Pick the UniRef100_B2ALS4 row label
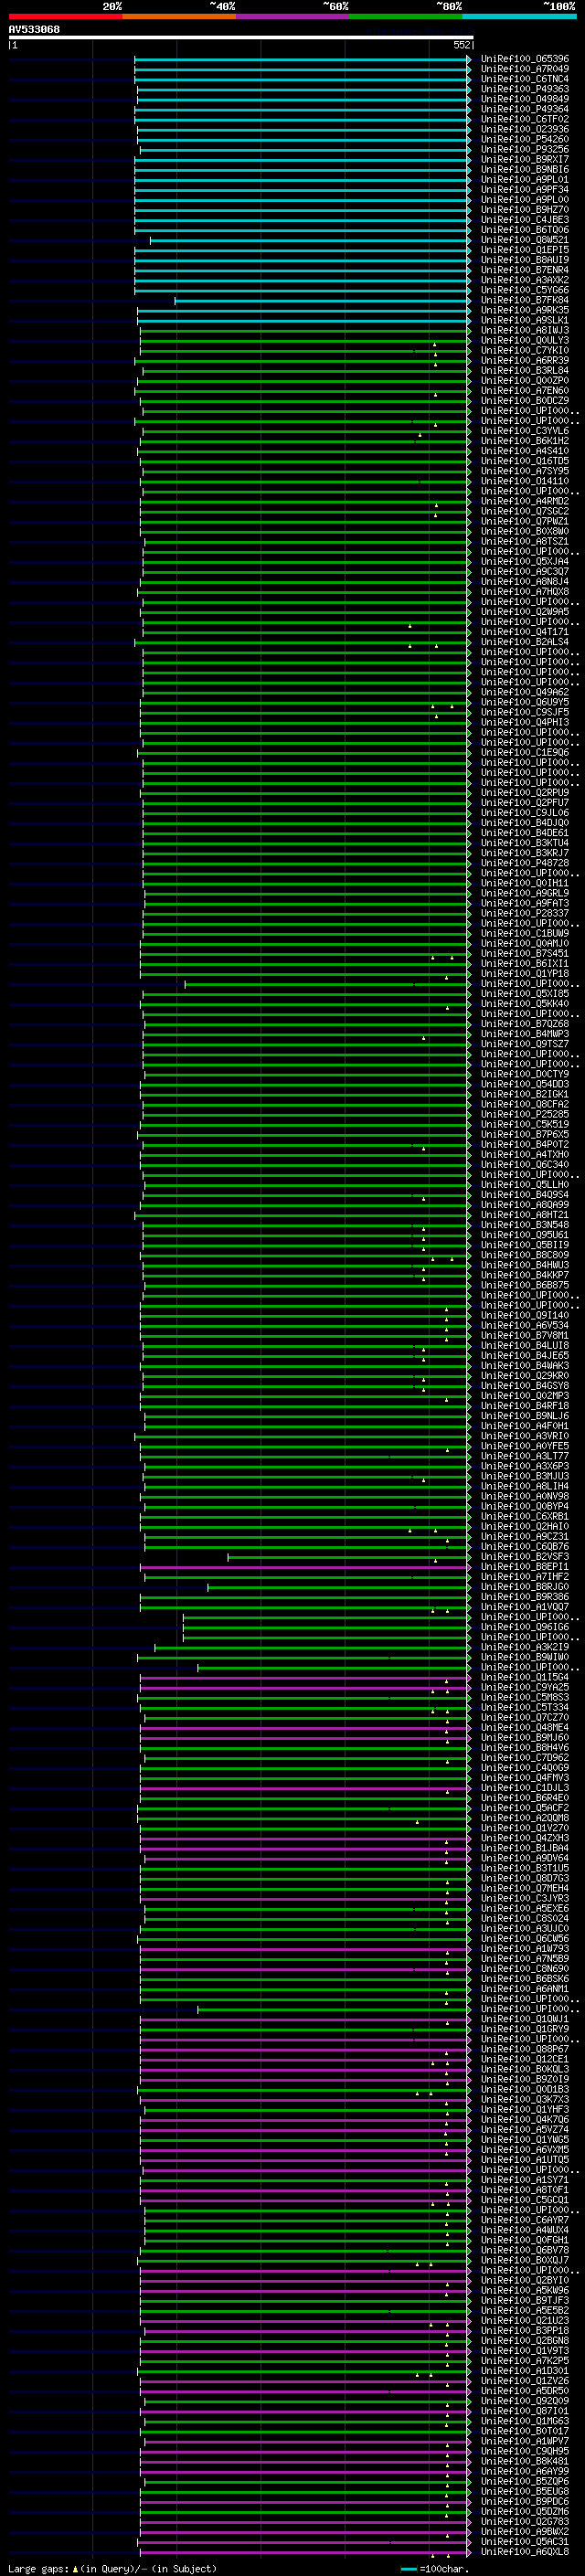 (x=525, y=641)
